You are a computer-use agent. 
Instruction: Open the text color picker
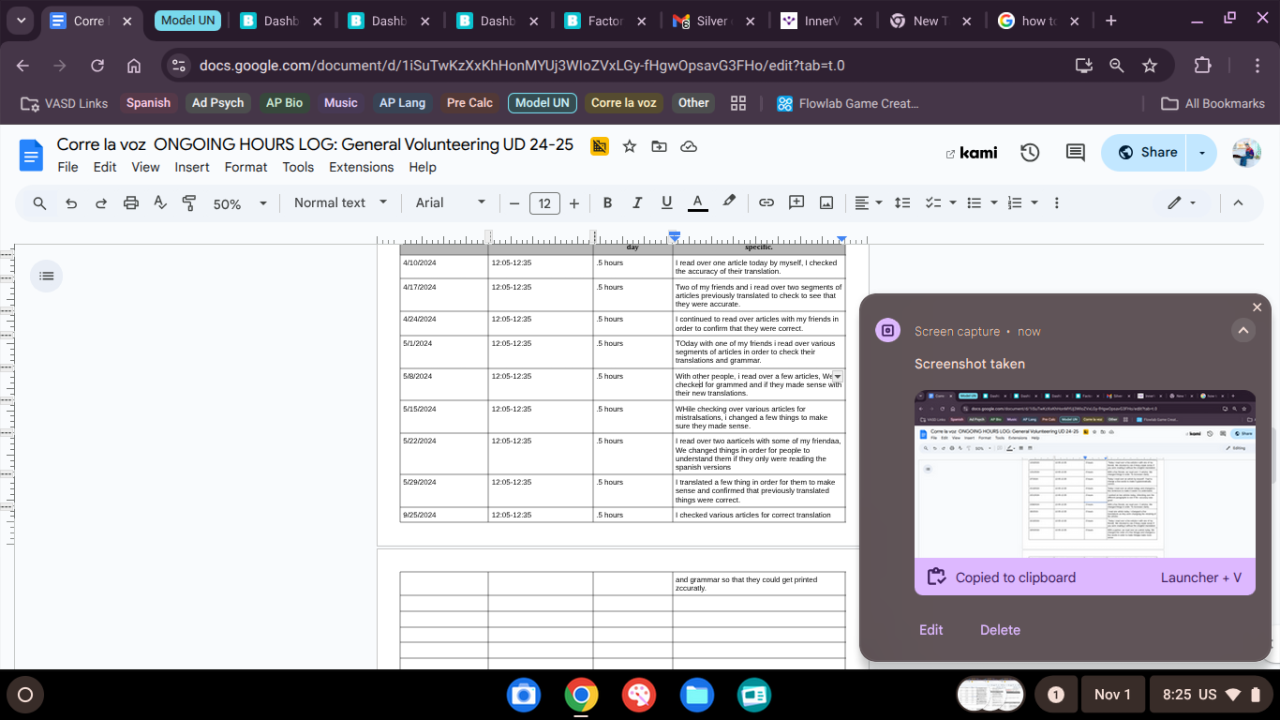698,203
